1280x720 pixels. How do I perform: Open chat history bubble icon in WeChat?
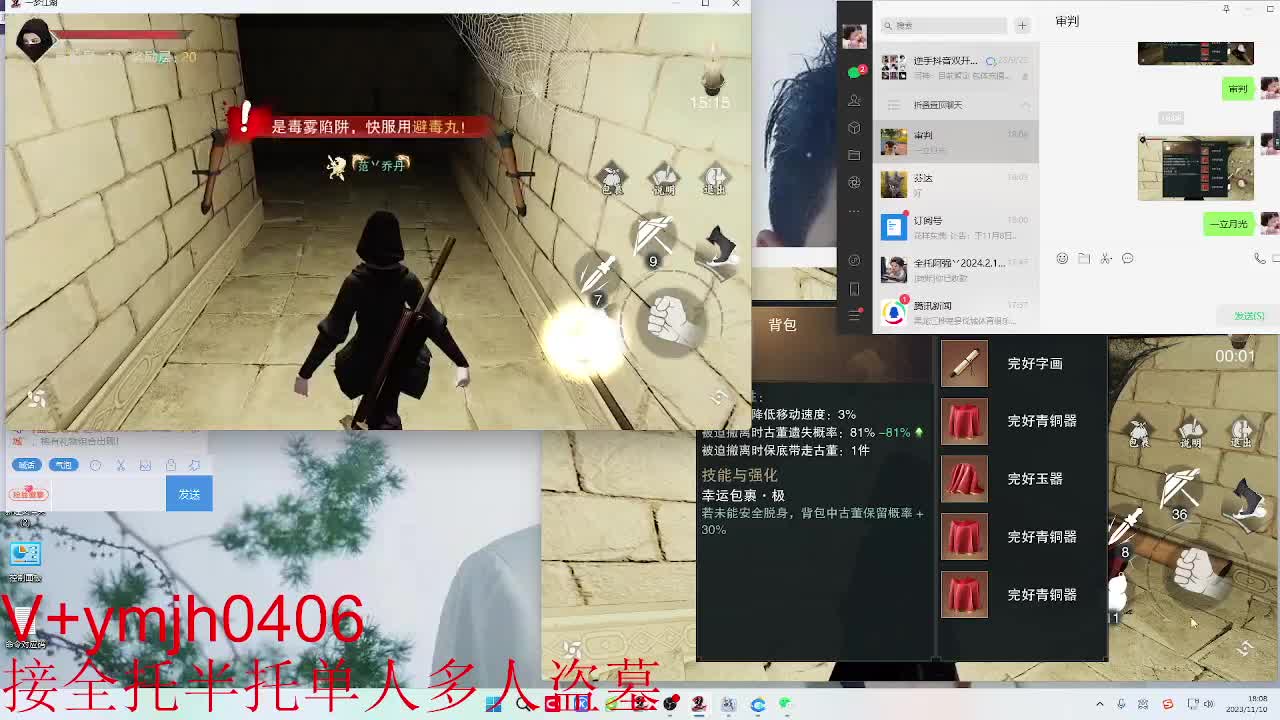pyautogui.click(x=1128, y=259)
